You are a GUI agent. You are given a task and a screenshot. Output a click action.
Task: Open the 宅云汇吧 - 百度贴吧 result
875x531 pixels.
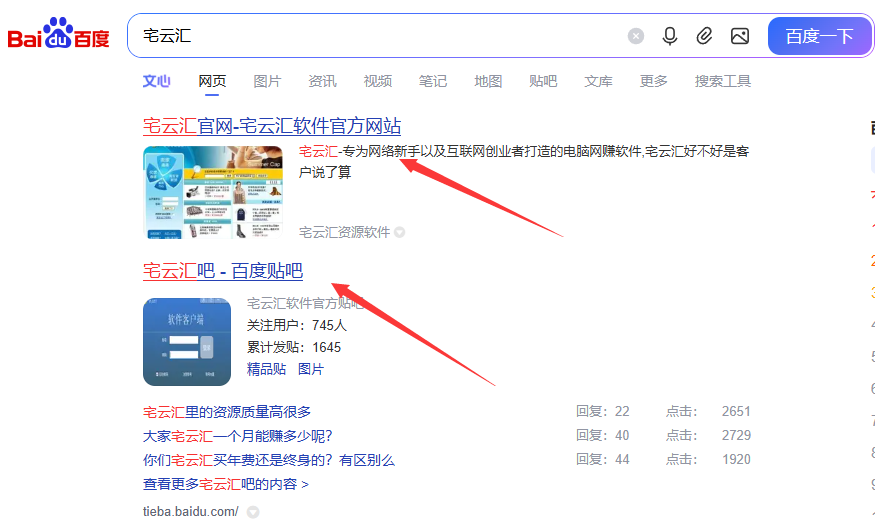coord(223,271)
